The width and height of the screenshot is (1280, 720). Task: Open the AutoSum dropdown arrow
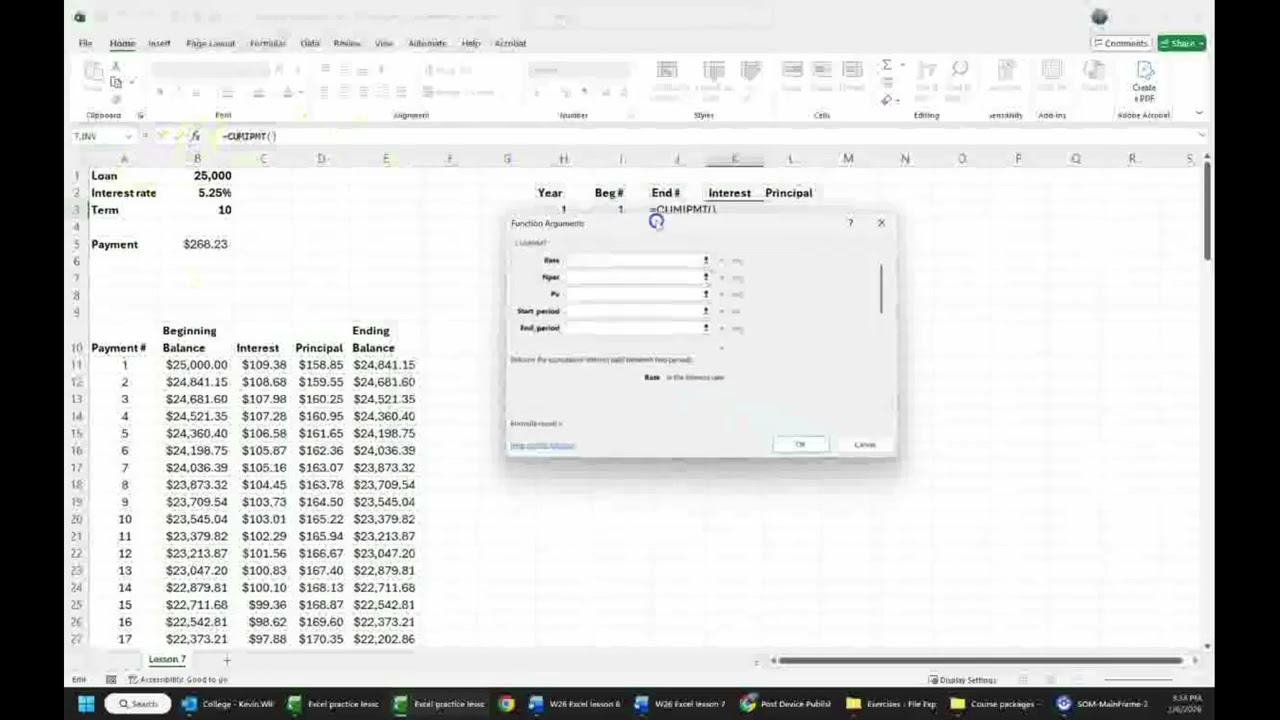click(x=901, y=66)
